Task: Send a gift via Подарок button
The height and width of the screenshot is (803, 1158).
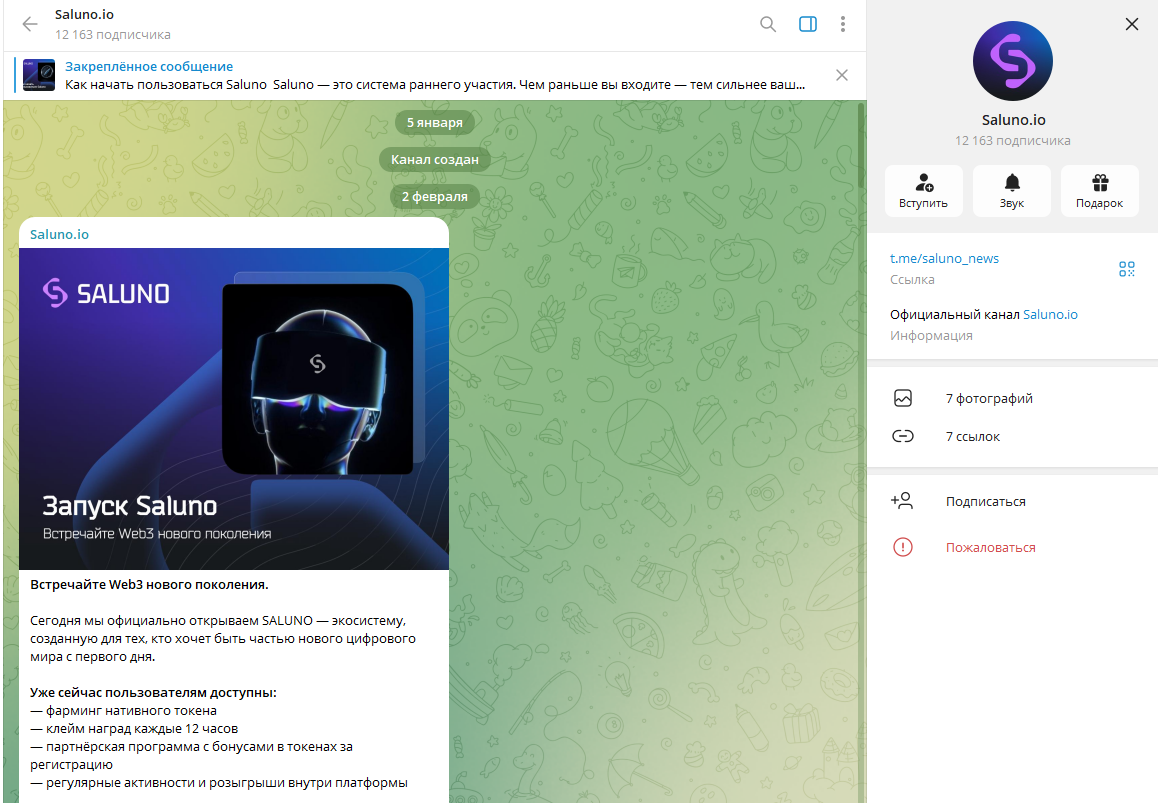Action: click(1100, 191)
